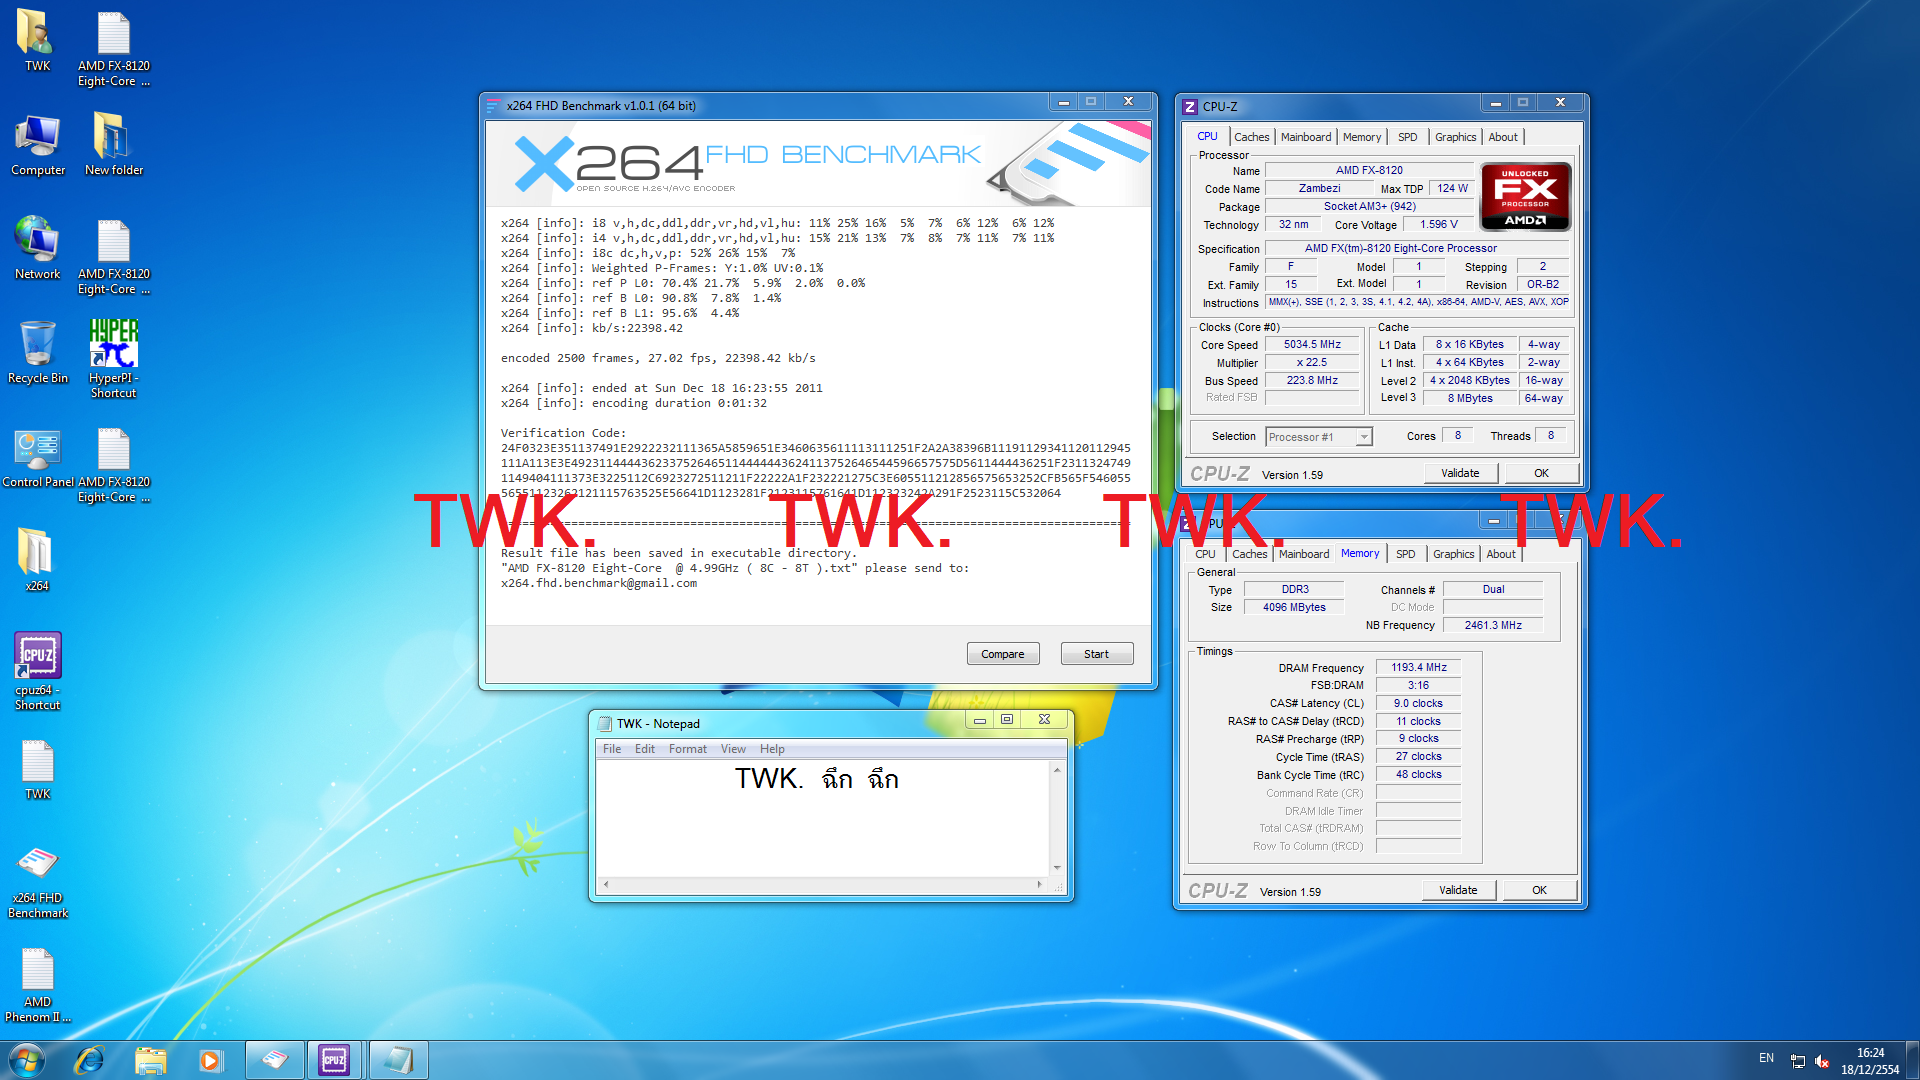Launch Internet Explorer from taskbar
Viewport: 1920px width, 1080px height.
click(x=89, y=1060)
